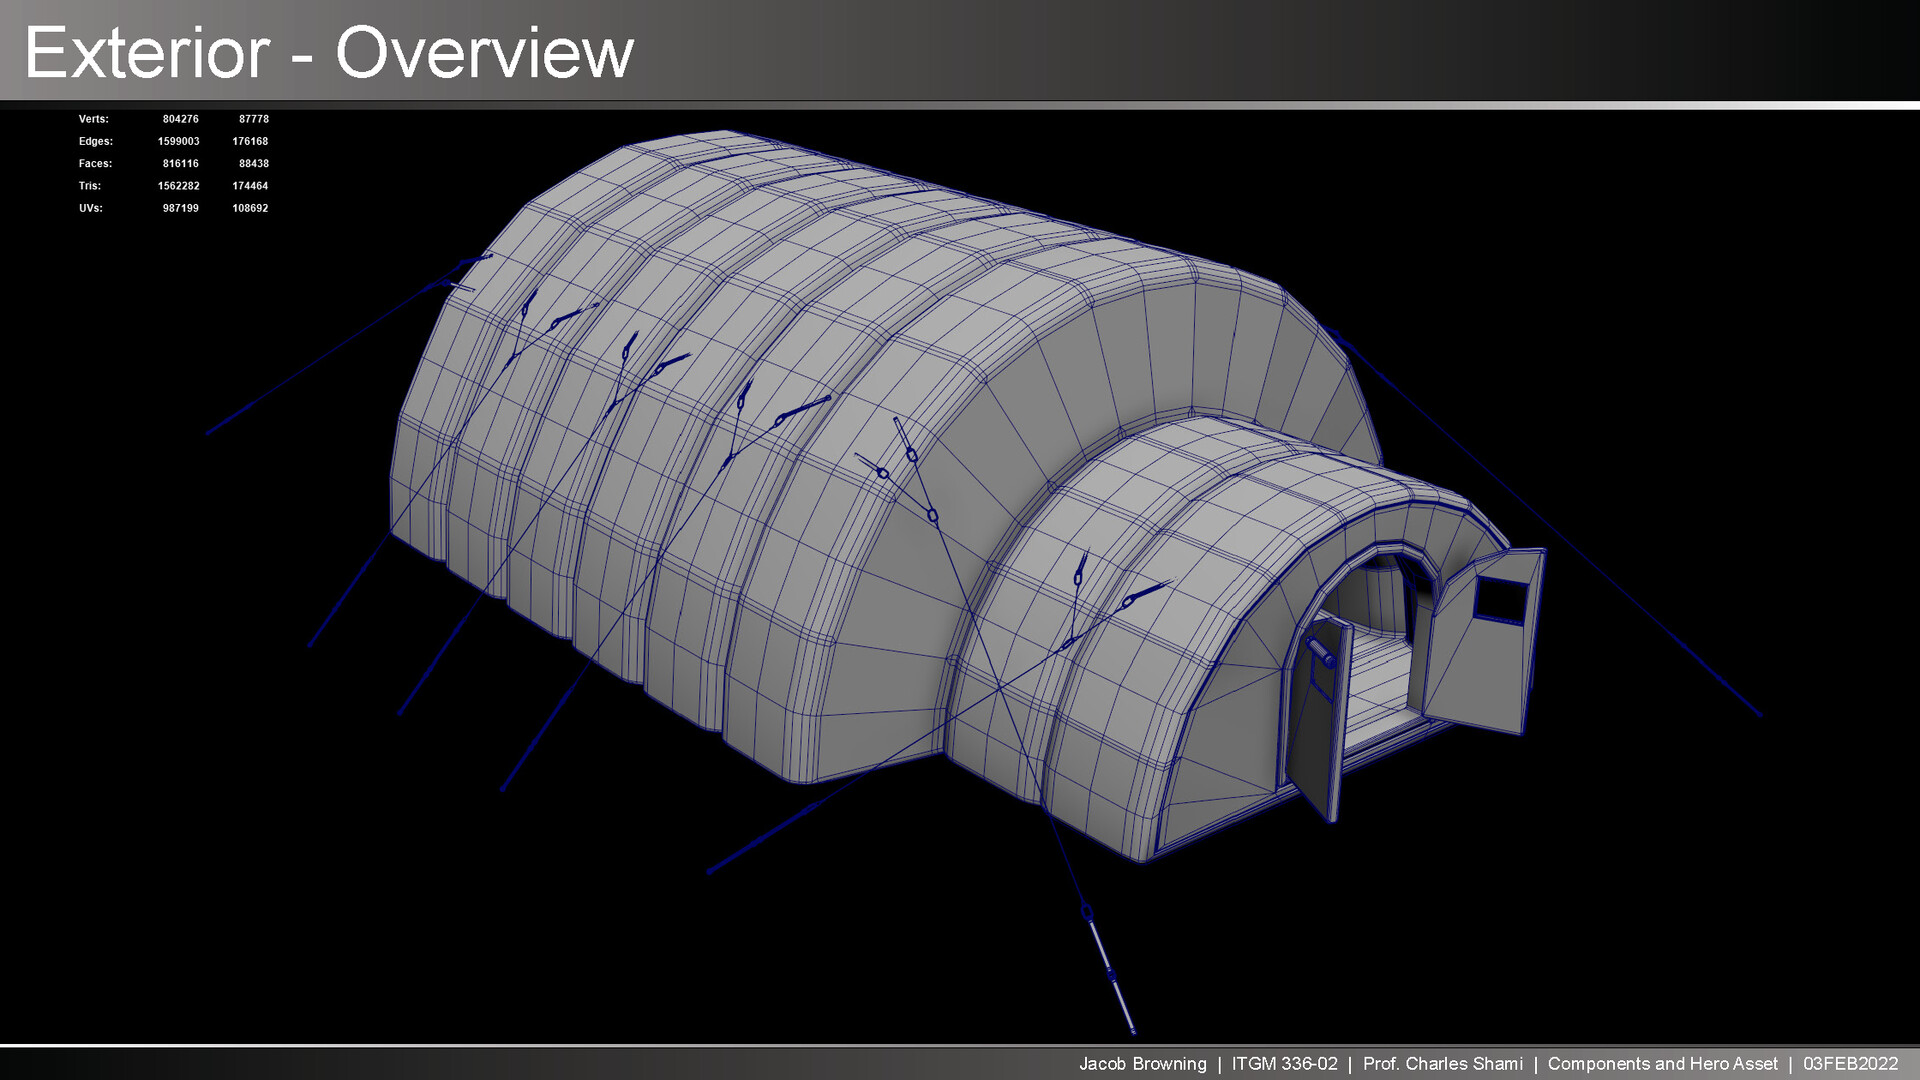Screen dimensions: 1920x1080
Task: Click the Verts count label
Action: (95, 118)
